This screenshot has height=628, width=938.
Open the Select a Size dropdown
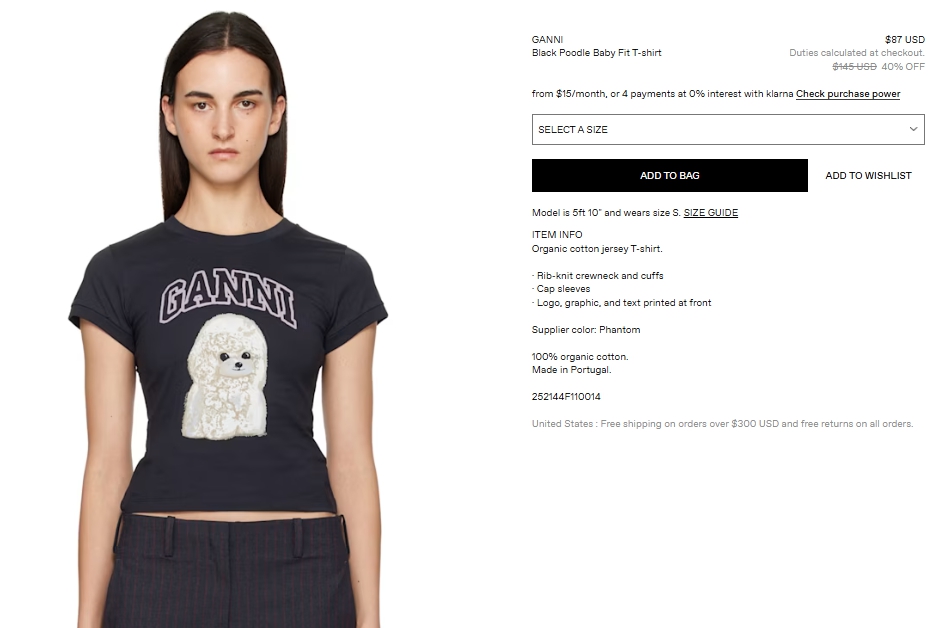[728, 129]
